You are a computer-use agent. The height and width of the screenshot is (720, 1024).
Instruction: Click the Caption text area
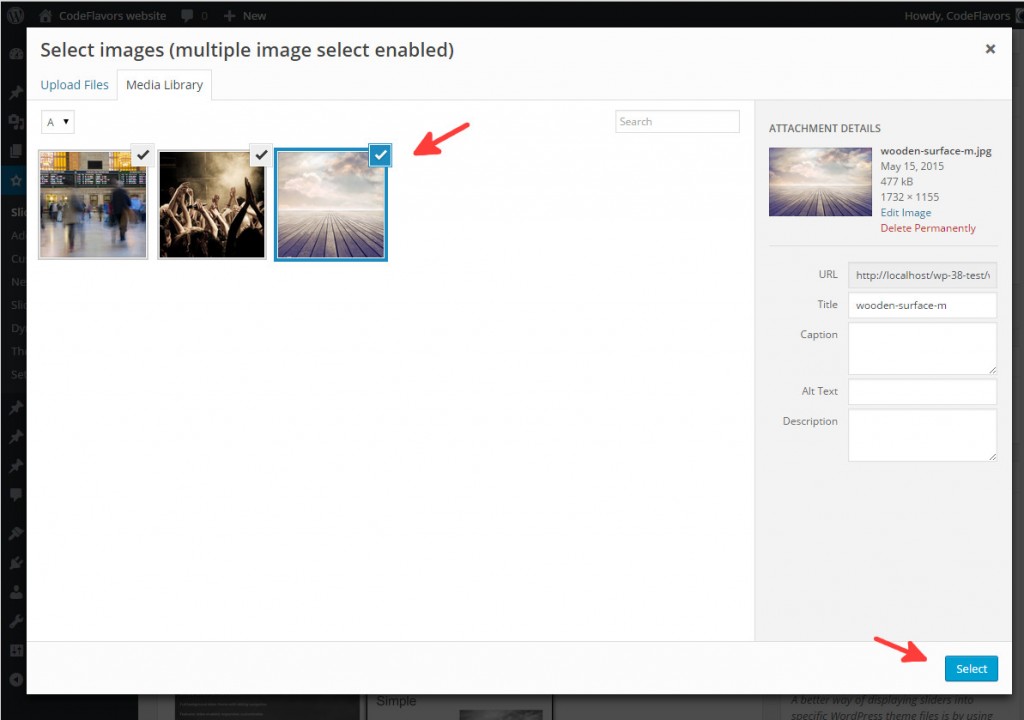(x=921, y=348)
